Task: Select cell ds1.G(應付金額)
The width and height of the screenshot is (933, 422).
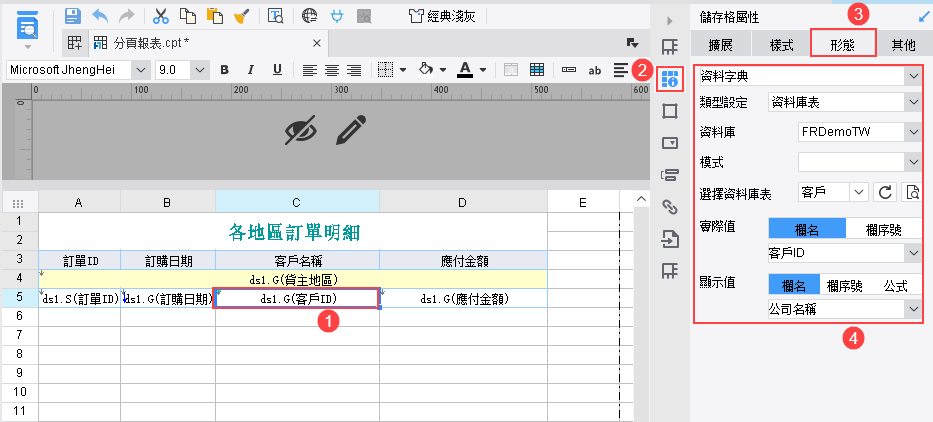Action: (x=464, y=299)
